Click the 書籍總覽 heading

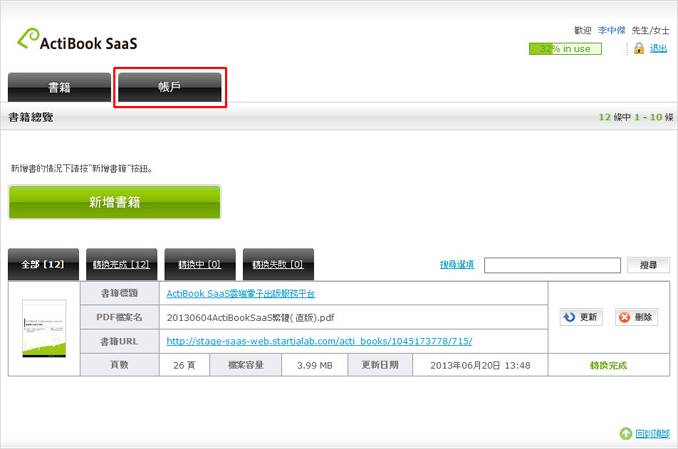pyautogui.click(x=31, y=117)
